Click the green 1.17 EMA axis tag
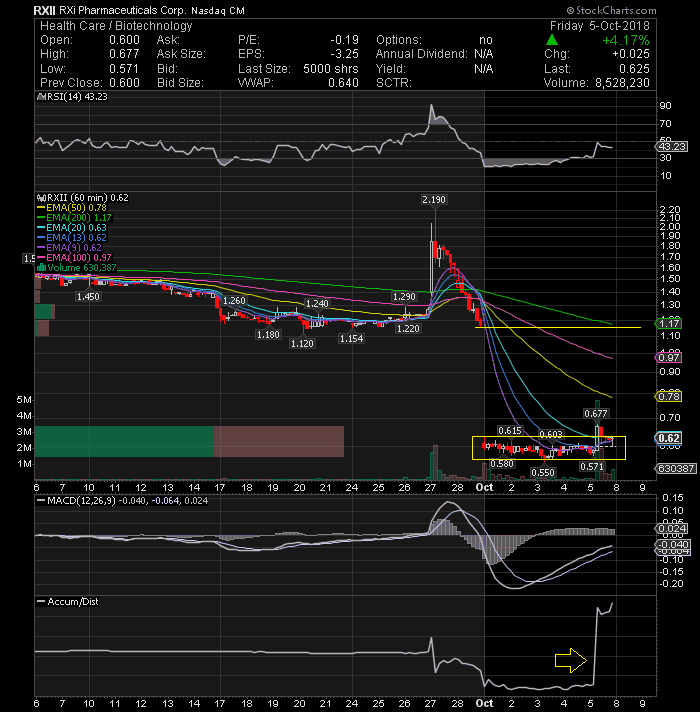The height and width of the screenshot is (712, 700). click(x=669, y=324)
